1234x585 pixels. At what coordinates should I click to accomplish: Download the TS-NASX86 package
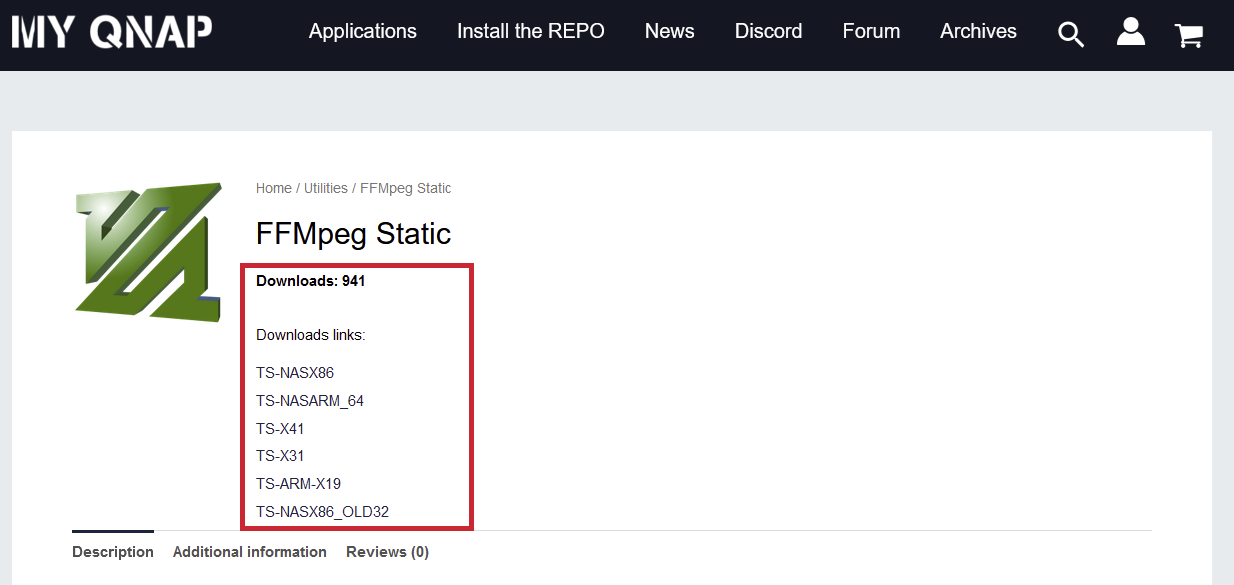(x=295, y=373)
